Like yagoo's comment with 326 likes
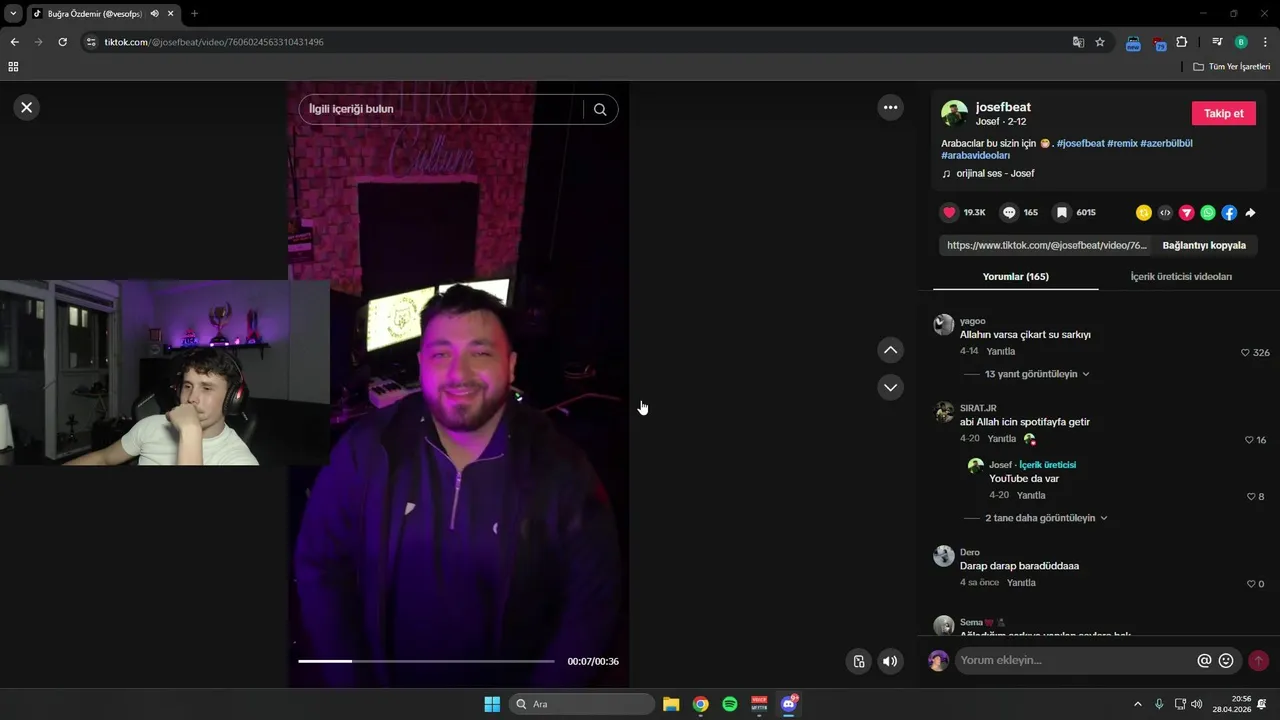 coord(1246,353)
